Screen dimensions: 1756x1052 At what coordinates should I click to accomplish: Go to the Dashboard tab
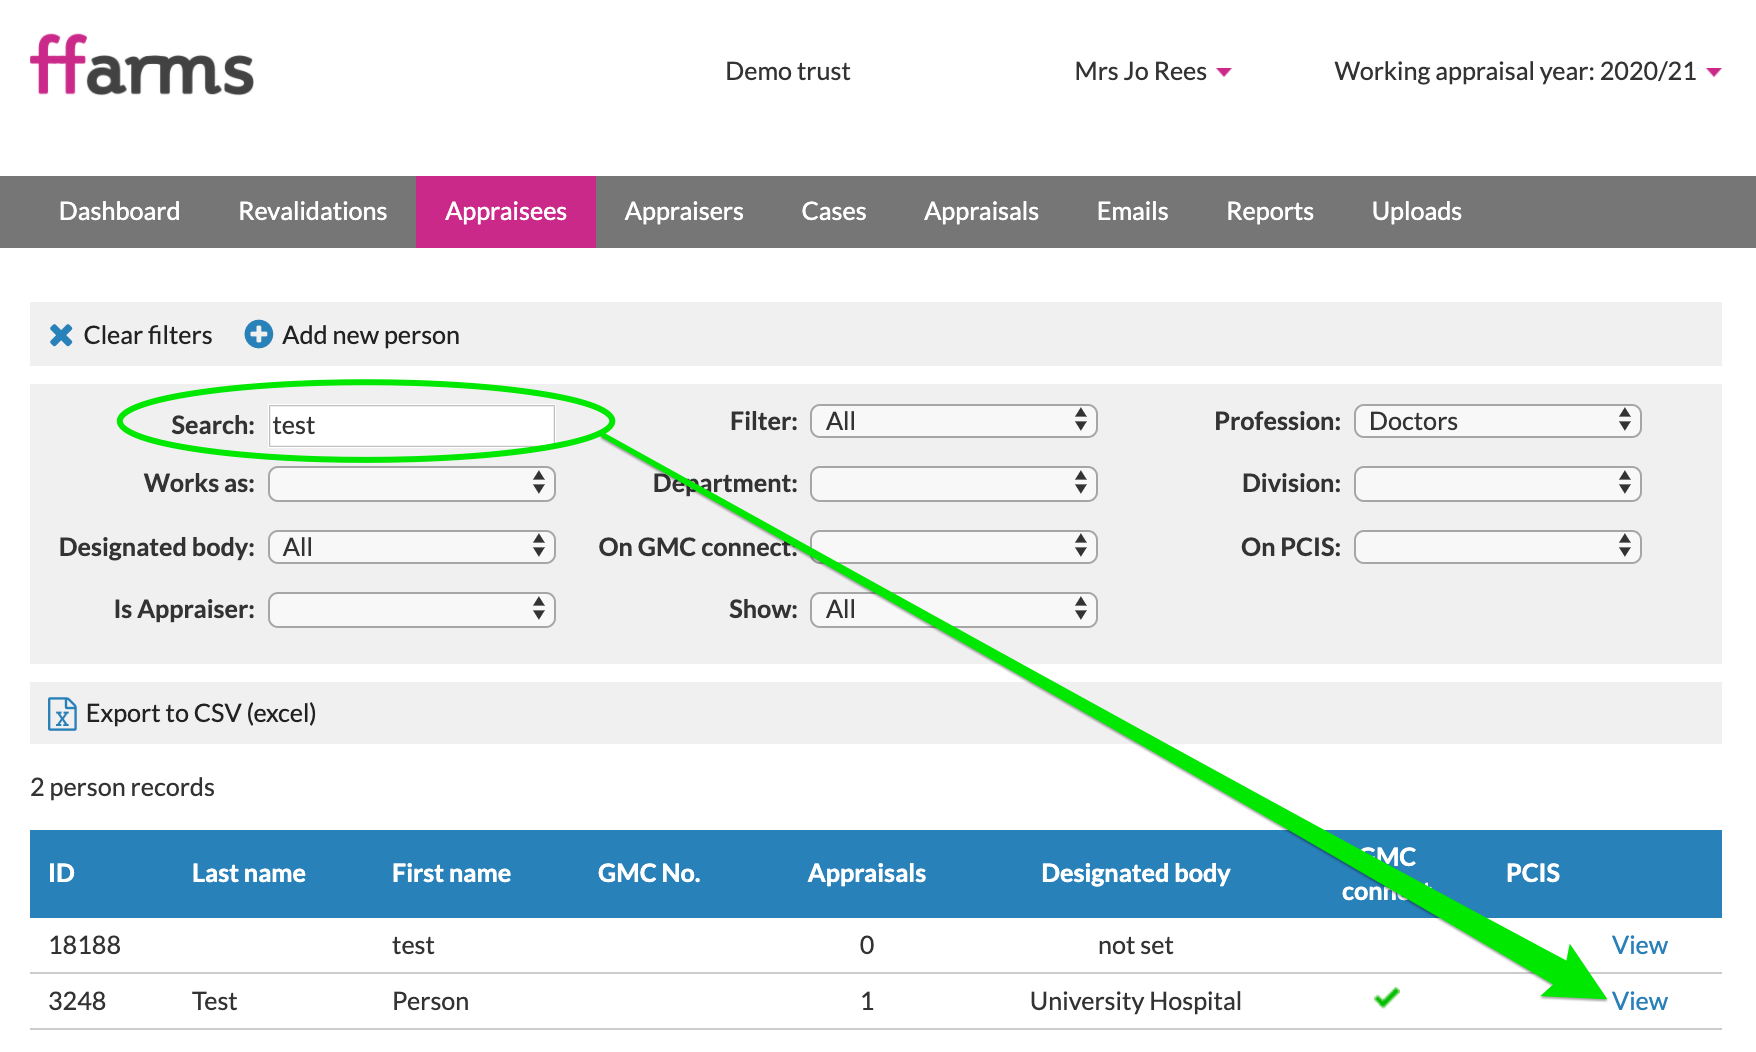point(119,212)
